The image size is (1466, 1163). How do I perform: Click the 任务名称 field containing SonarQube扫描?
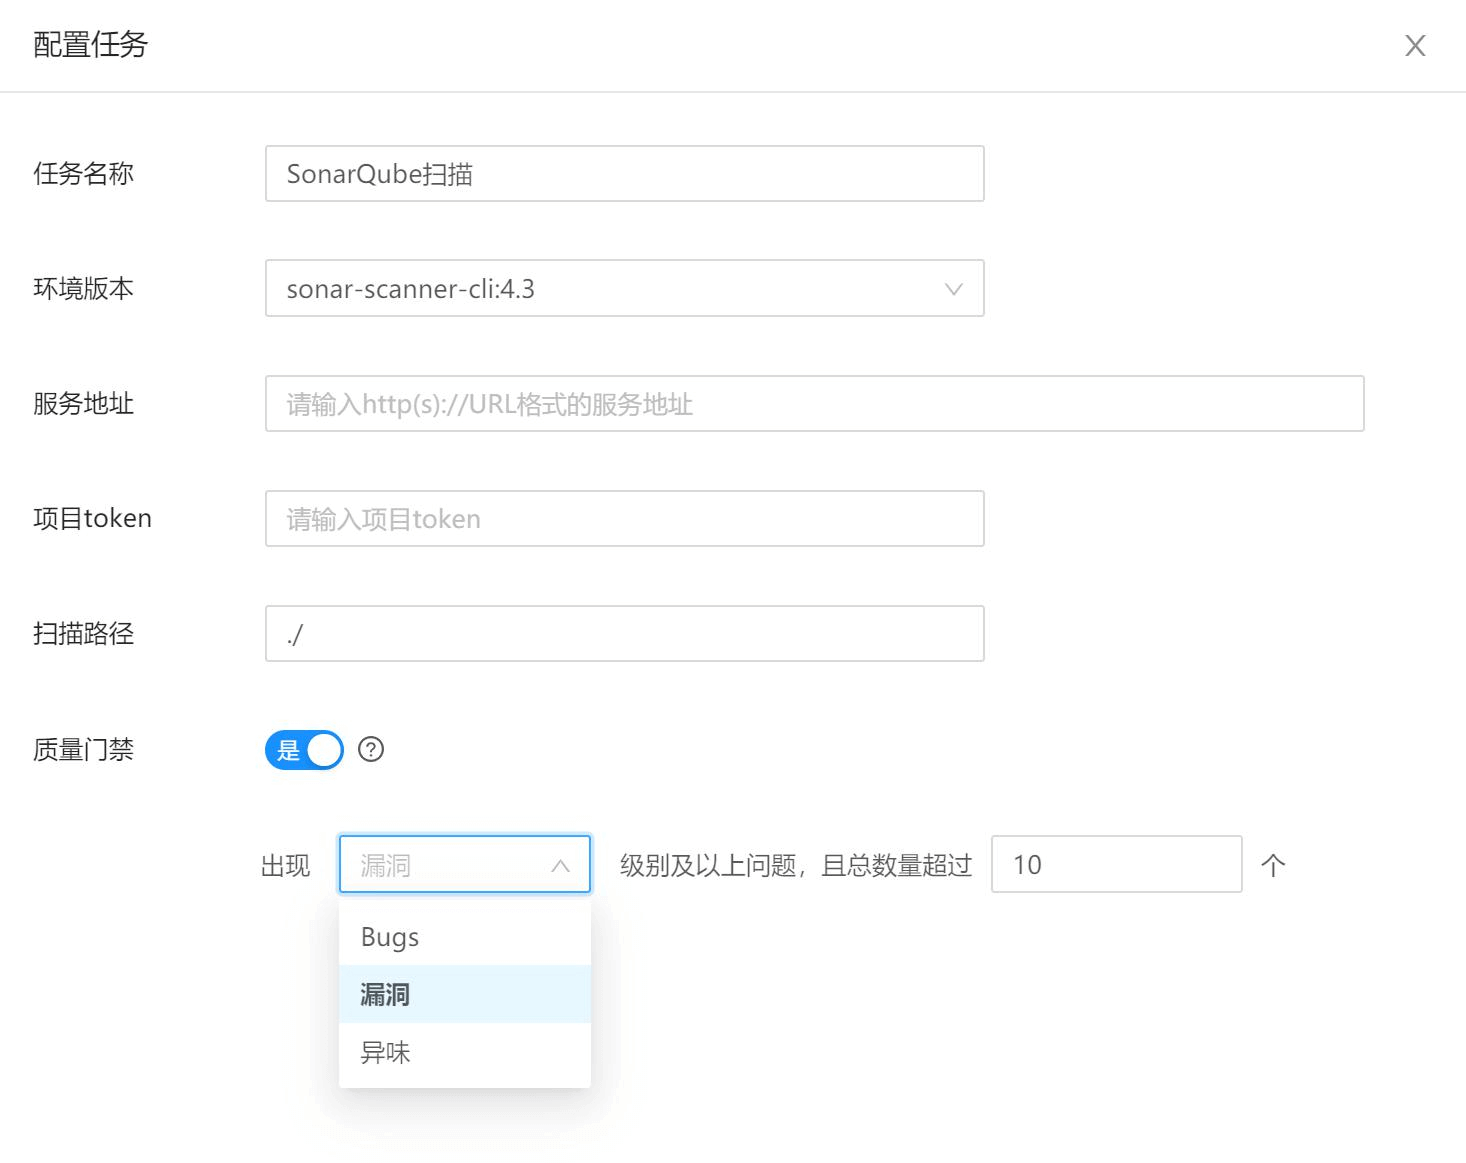coord(624,174)
